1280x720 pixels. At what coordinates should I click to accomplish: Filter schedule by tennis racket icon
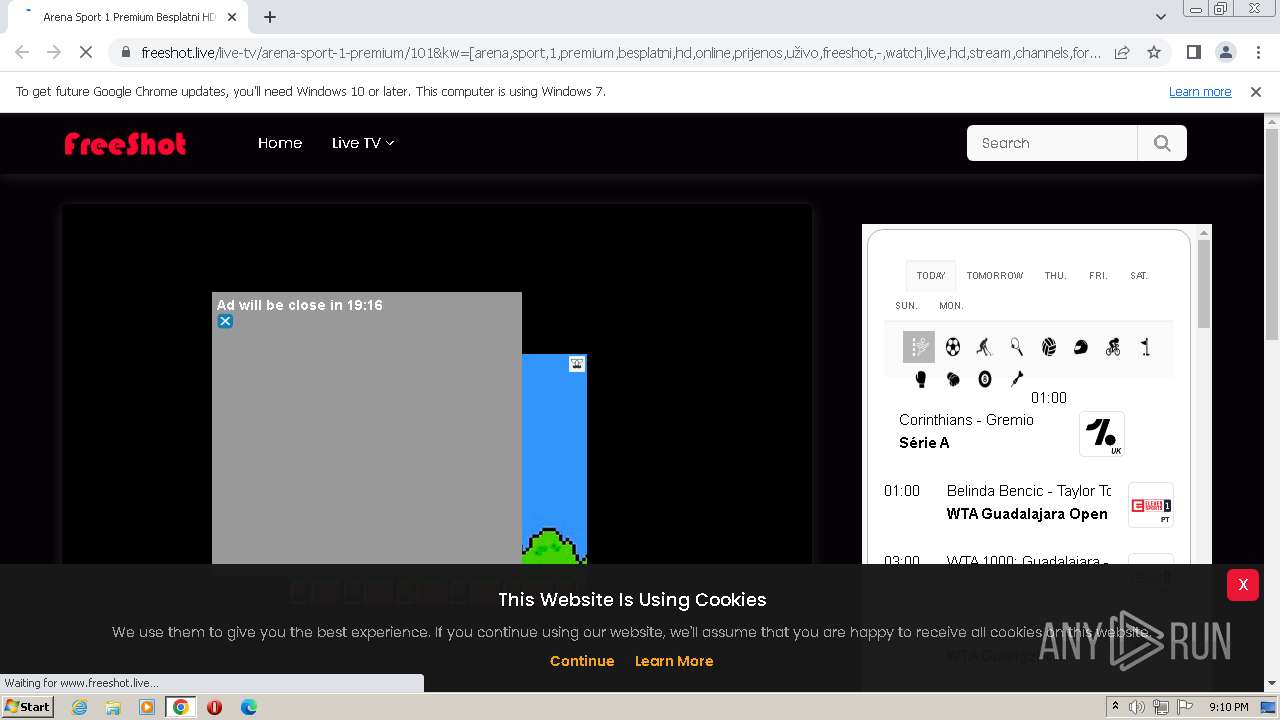pyautogui.click(x=1017, y=347)
